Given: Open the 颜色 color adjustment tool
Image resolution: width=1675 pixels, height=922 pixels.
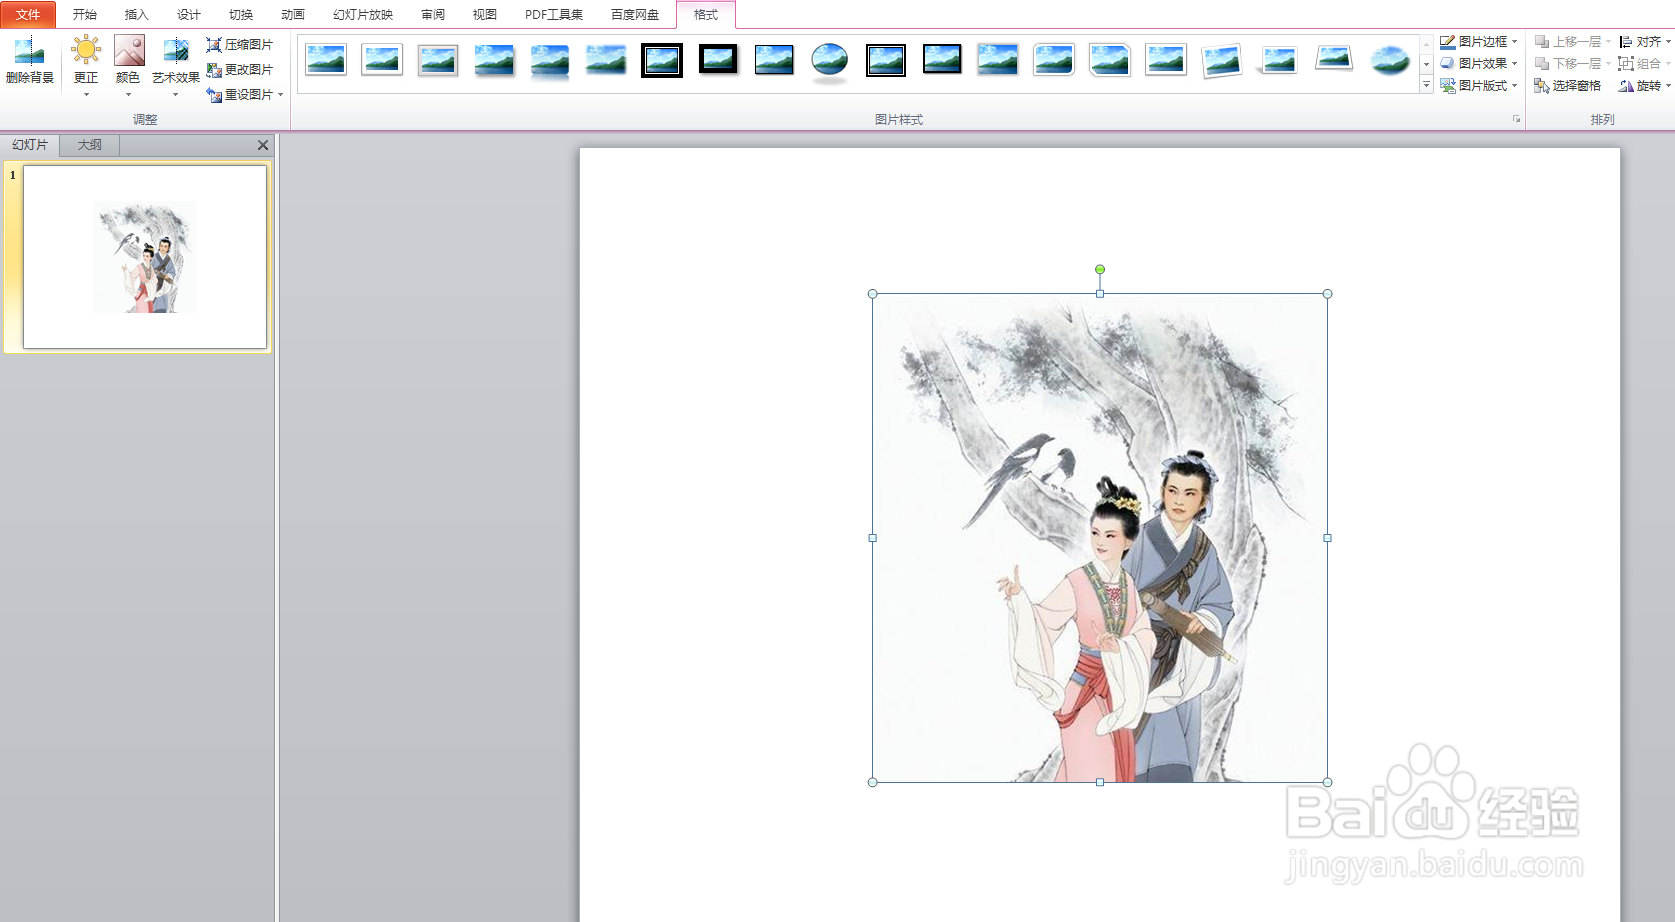Looking at the screenshot, I should 128,64.
